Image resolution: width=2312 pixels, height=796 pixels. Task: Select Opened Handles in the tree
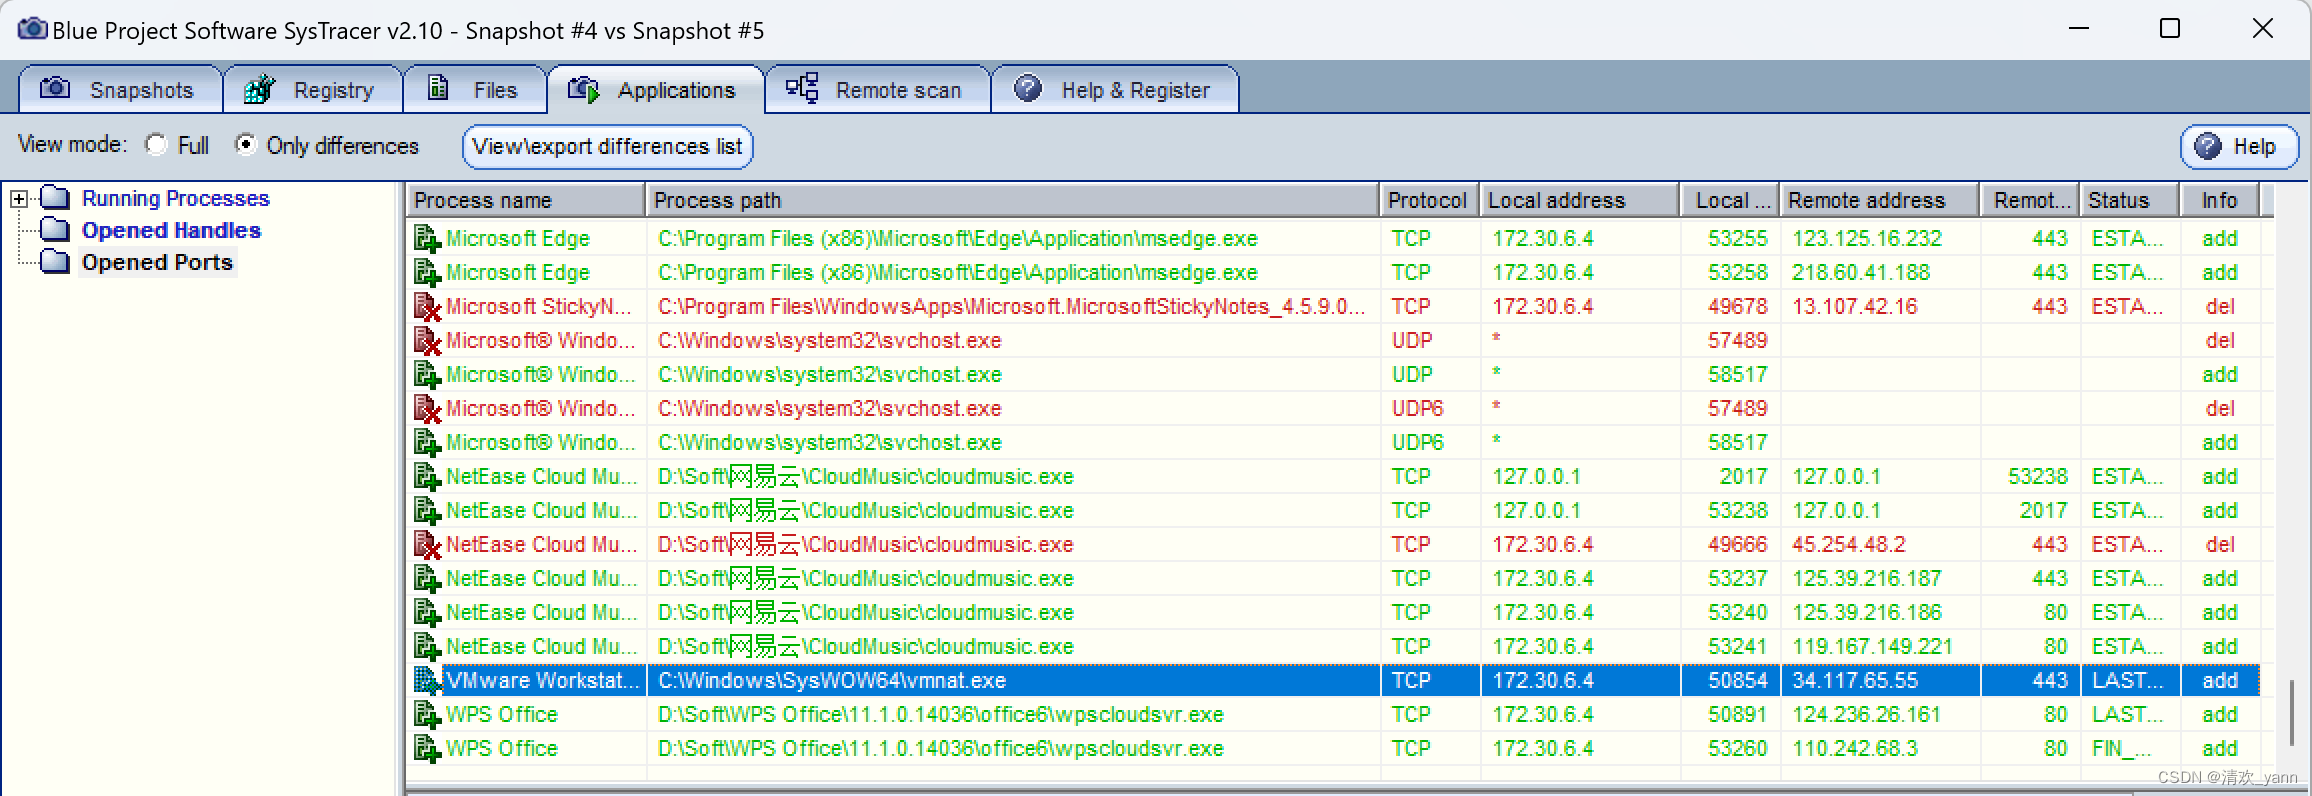pos(171,230)
